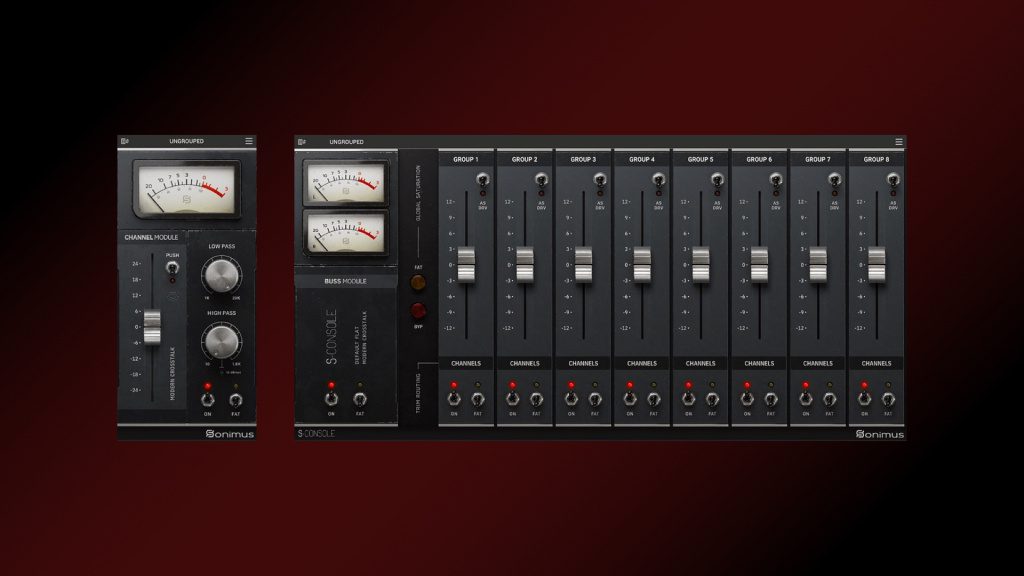Toggle the FAT switch of Group 4
This screenshot has height=576, width=1024.
(654, 398)
